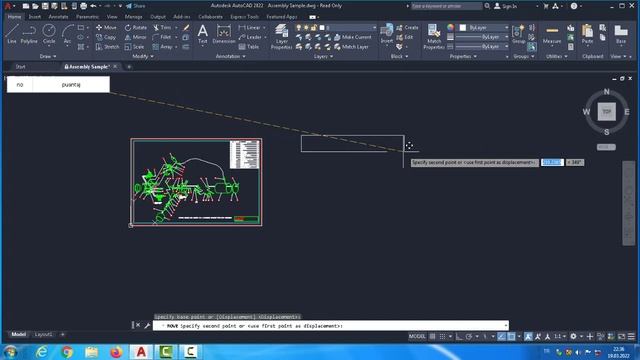Click the Print icon in quick access toolbar
This screenshot has width=640, height=360.
(83, 6)
